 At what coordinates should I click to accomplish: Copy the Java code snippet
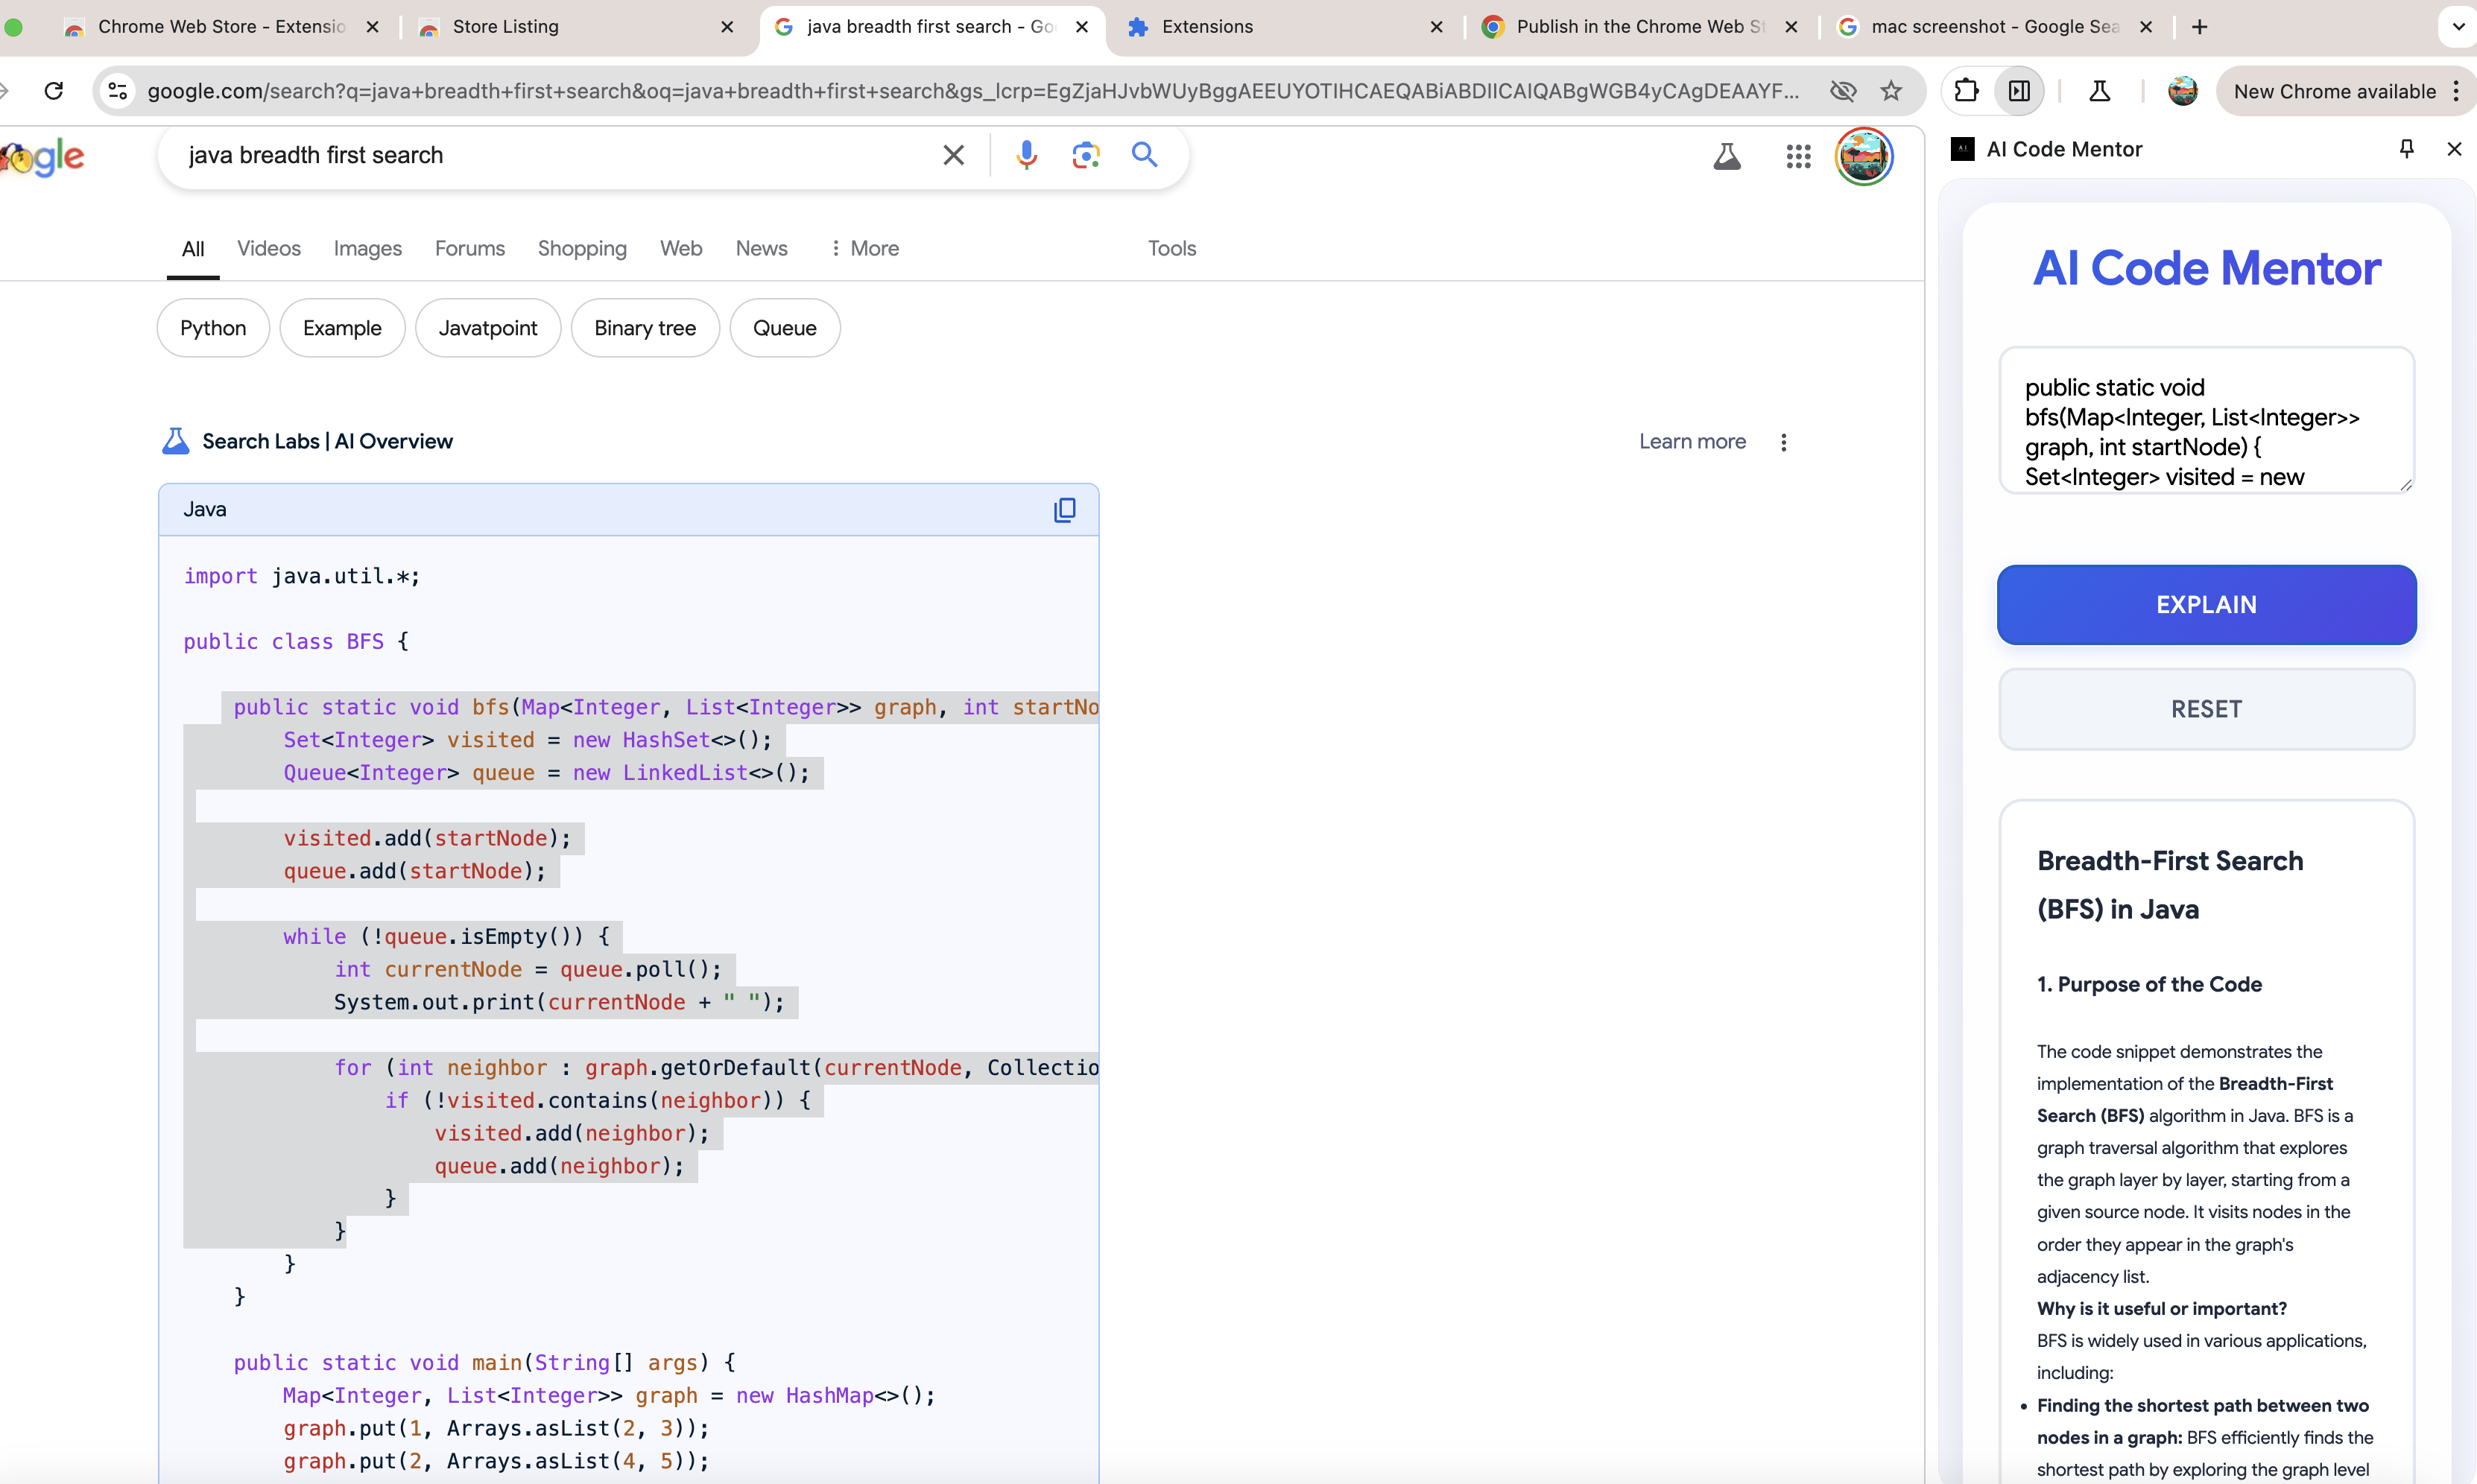pyautogui.click(x=1064, y=510)
